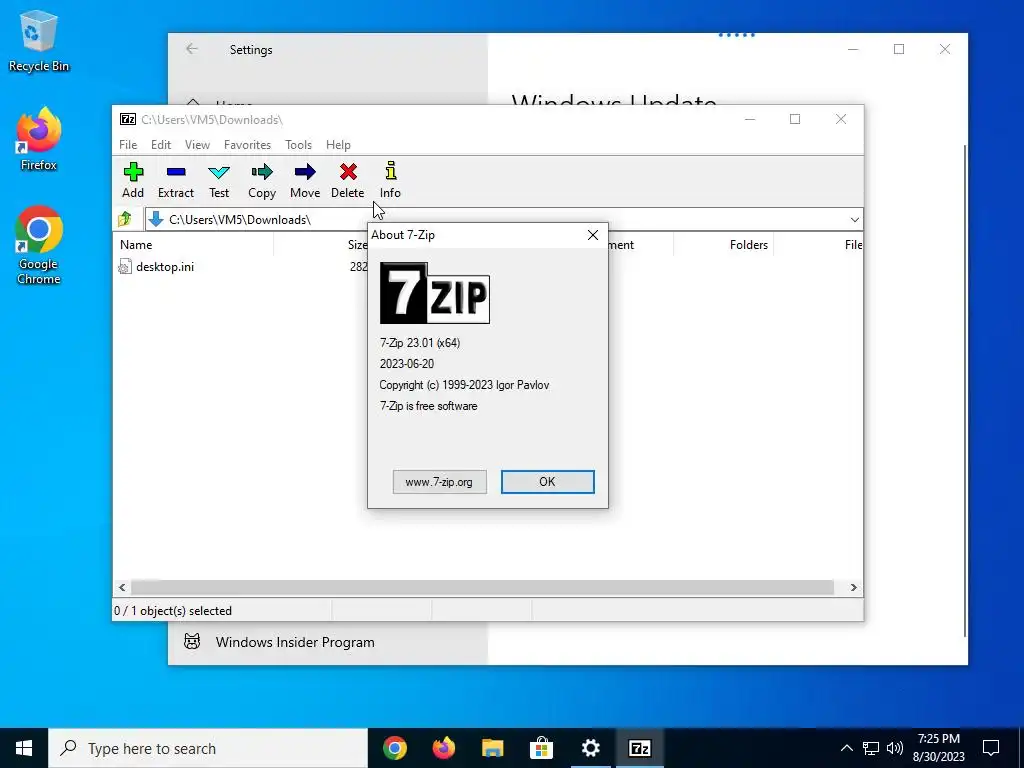Open File Explorer from the taskbar
The image size is (1024, 768).
pyautogui.click(x=493, y=748)
